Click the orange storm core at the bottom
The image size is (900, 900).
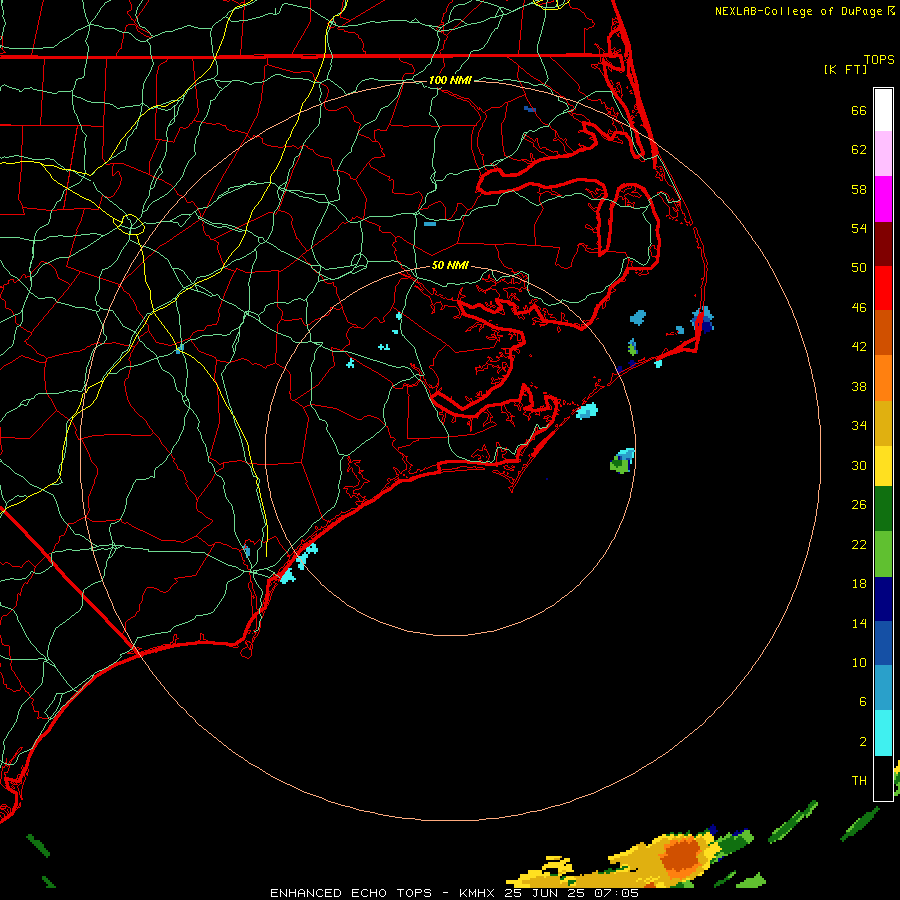coord(681,854)
